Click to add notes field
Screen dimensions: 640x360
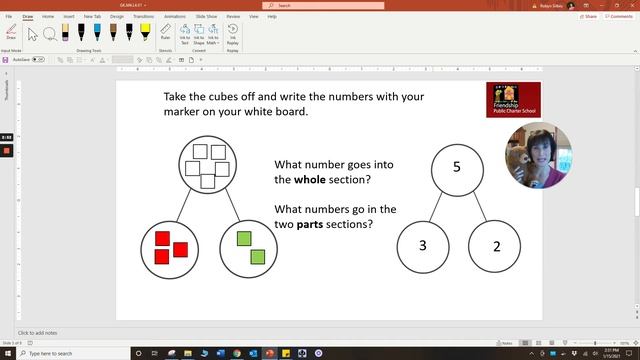(x=38, y=333)
